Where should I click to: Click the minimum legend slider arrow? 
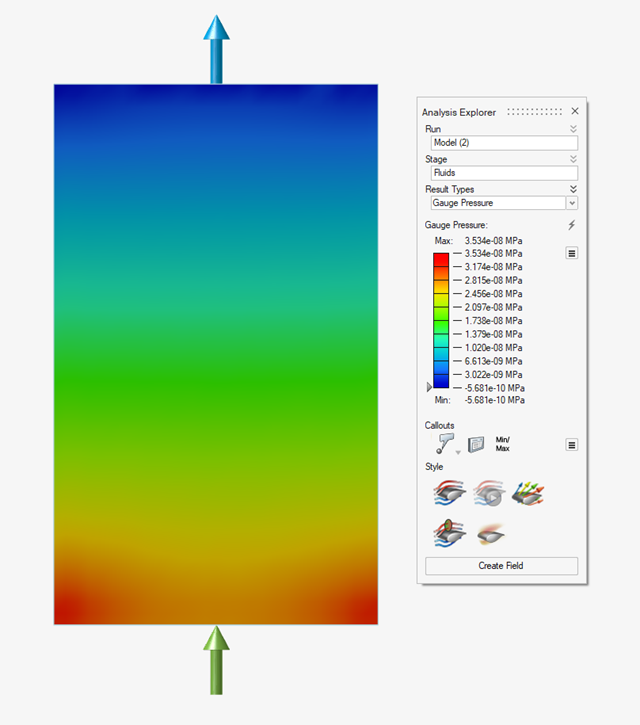(429, 387)
